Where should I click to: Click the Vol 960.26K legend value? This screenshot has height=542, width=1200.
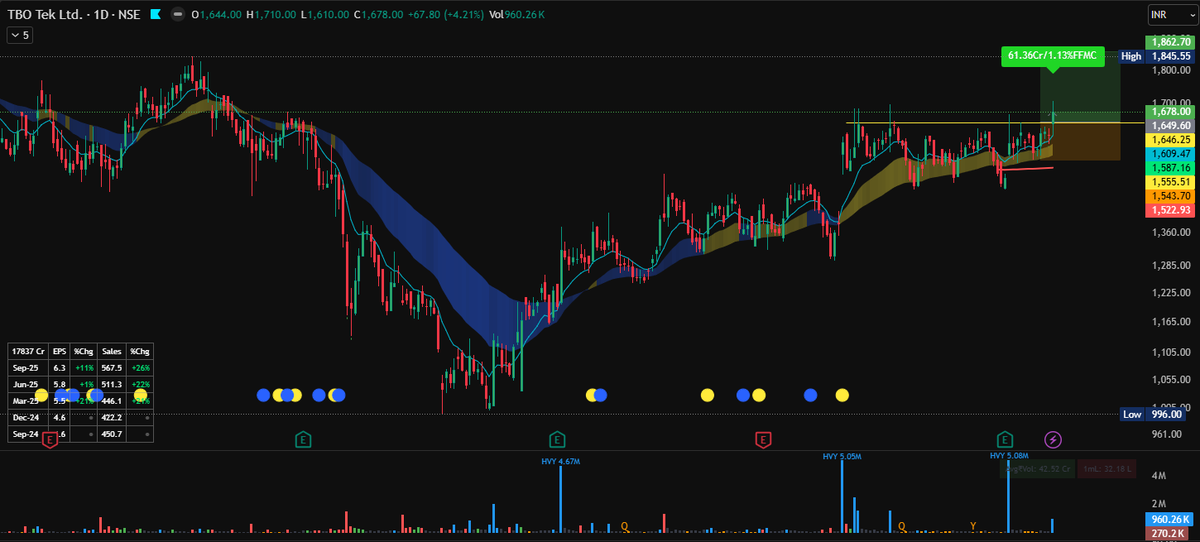[517, 15]
